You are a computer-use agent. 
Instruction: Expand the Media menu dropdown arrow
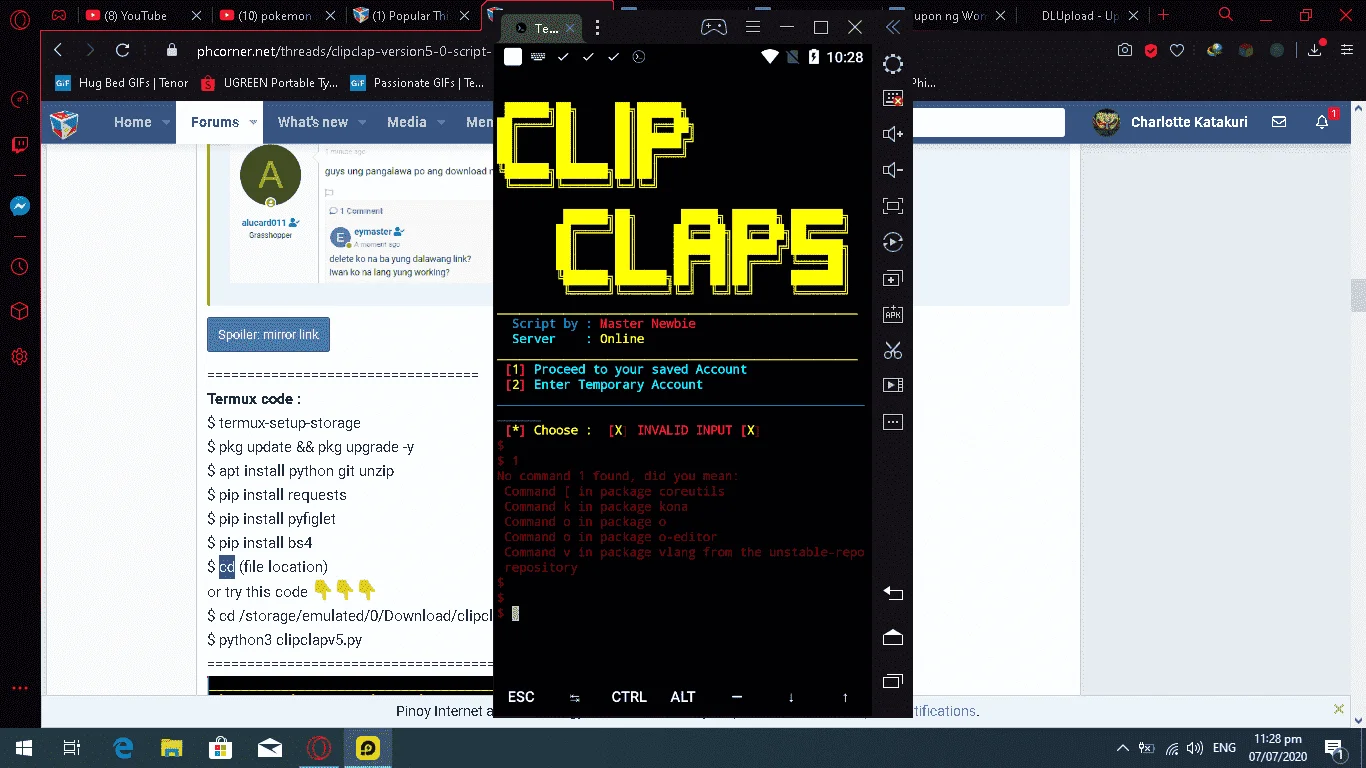(x=440, y=123)
